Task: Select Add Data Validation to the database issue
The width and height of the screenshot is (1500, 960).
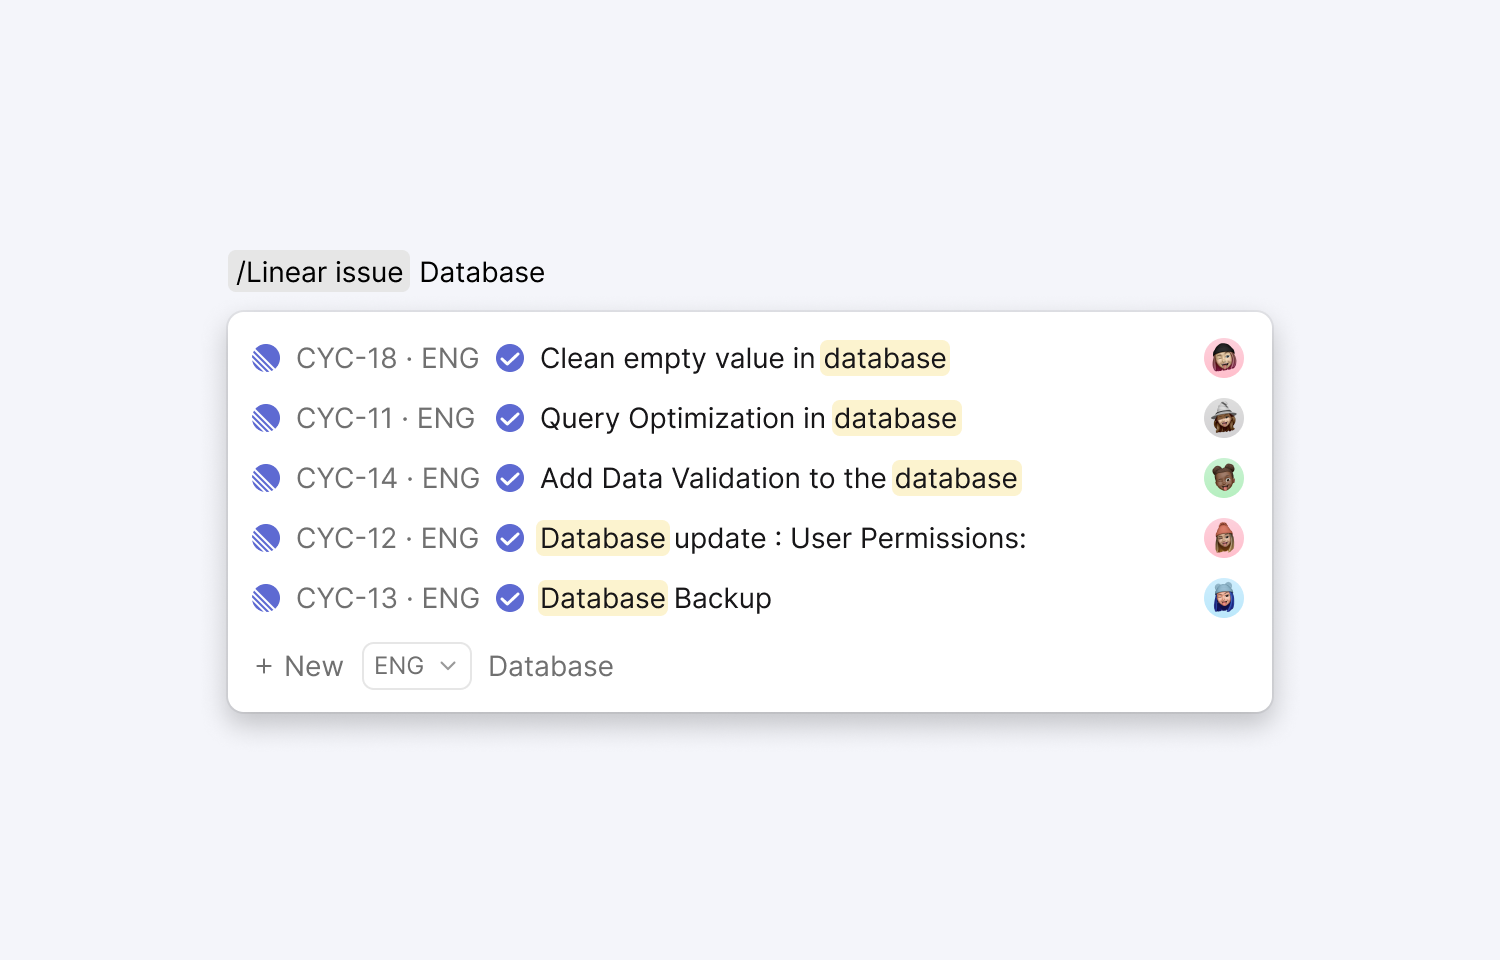Action: [x=778, y=478]
